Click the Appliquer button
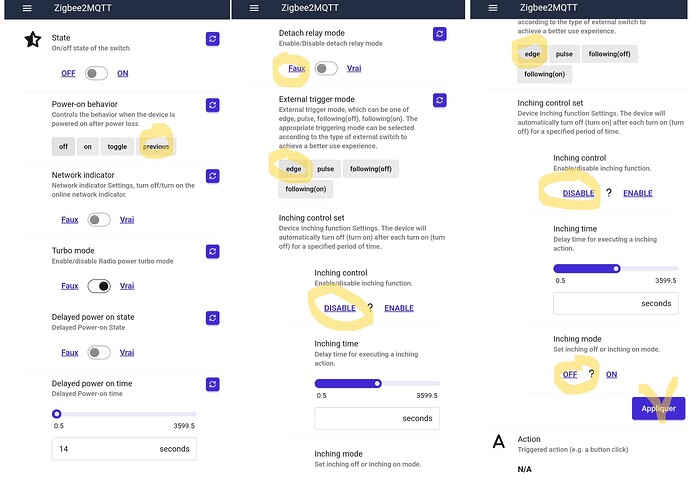Screen dimensions: 690x485 pyautogui.click(x=658, y=408)
